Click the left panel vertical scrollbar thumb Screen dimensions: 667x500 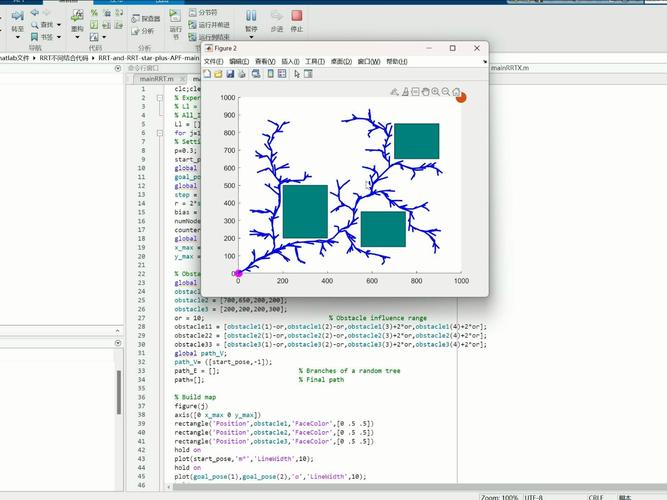click(x=119, y=392)
